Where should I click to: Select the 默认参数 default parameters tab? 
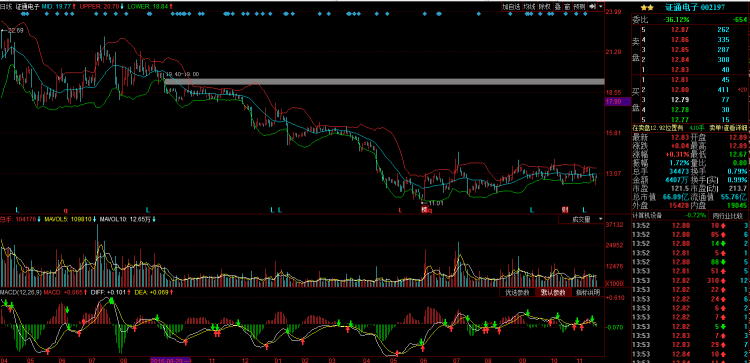point(553,292)
